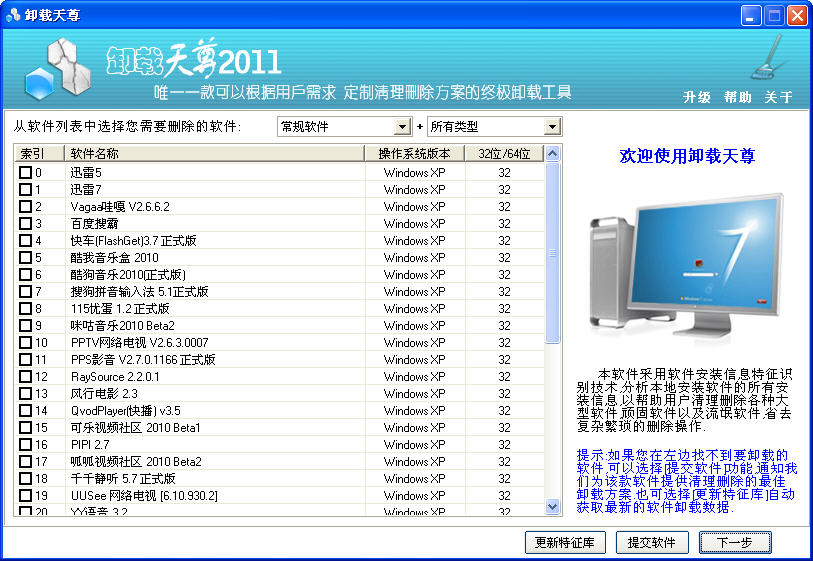813x561 pixels.
Task: Open the 所有类型 dropdown
Action: pyautogui.click(x=495, y=127)
